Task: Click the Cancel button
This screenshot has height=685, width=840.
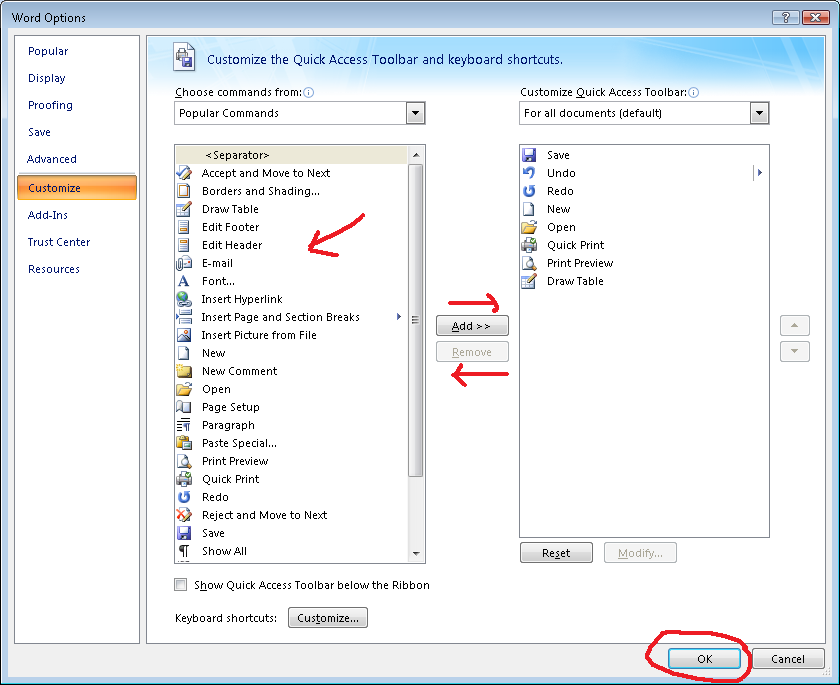Action: click(x=788, y=659)
